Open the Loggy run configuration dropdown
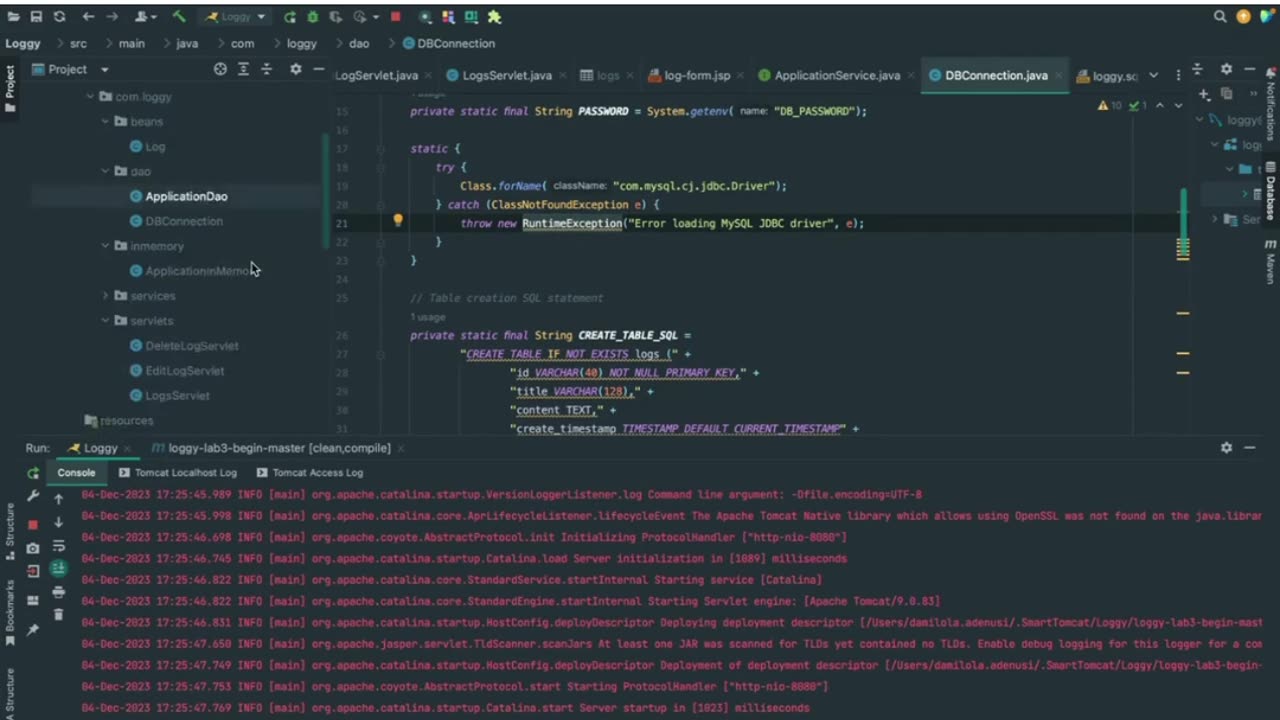 tap(236, 17)
